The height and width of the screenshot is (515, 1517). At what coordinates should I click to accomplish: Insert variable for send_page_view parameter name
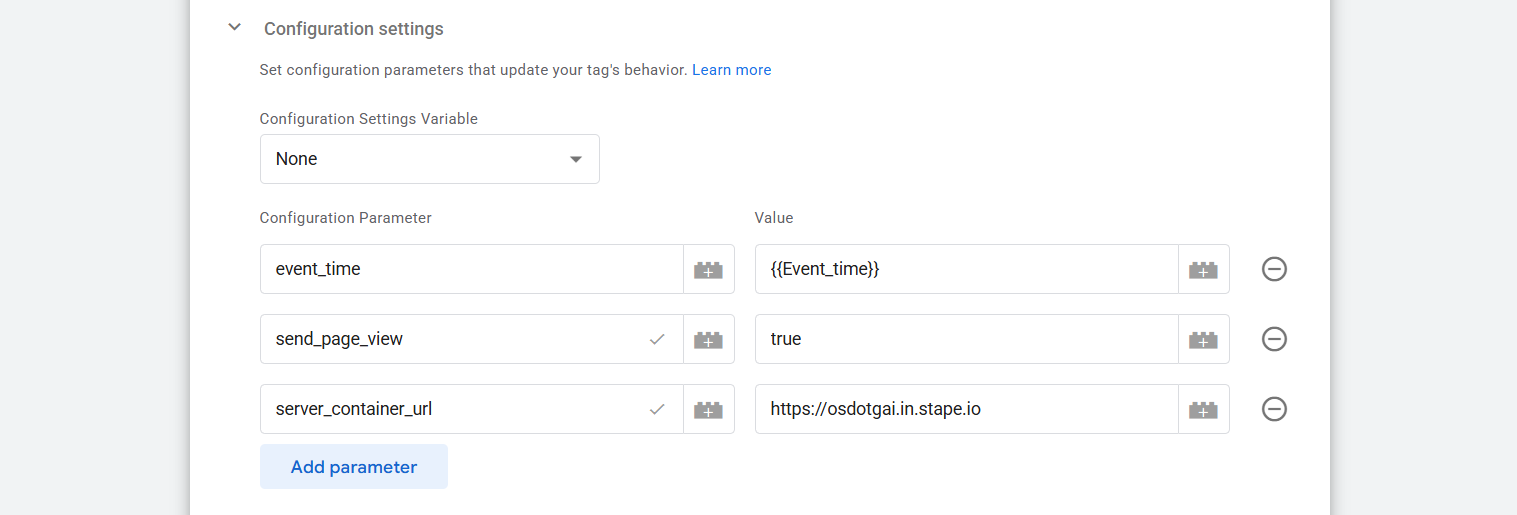(x=708, y=339)
